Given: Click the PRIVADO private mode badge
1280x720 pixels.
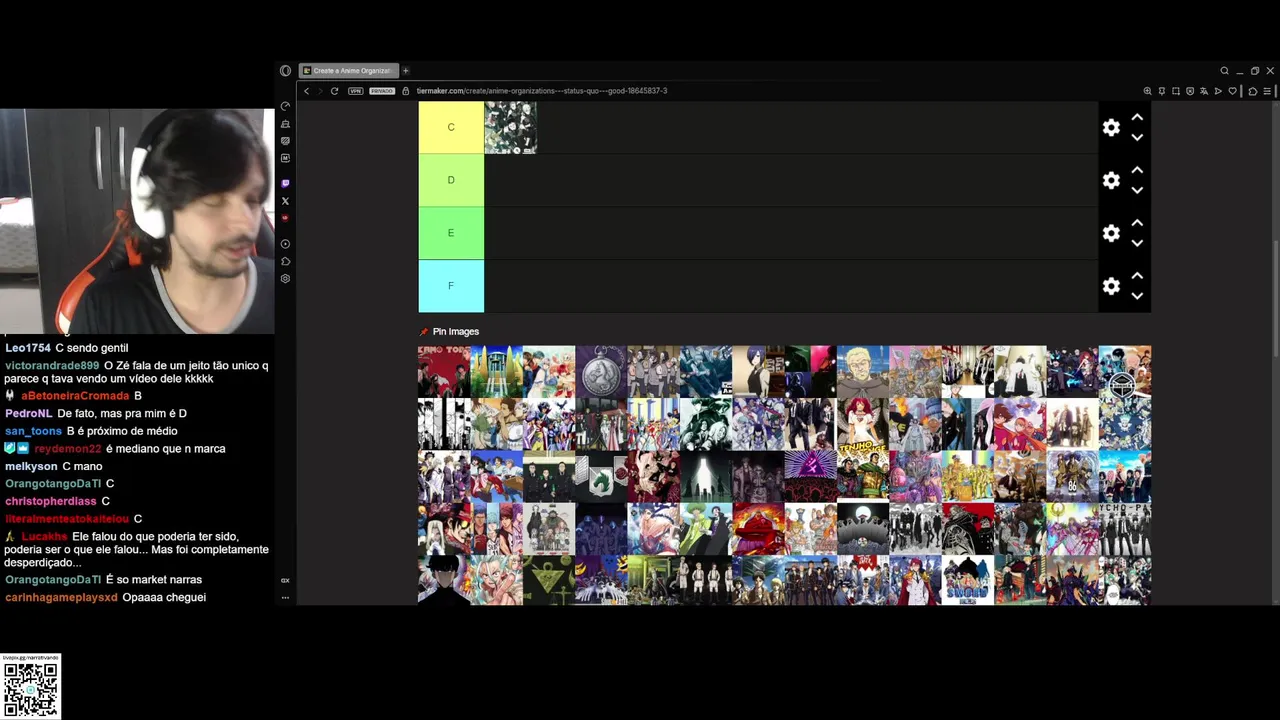Looking at the screenshot, I should (382, 91).
